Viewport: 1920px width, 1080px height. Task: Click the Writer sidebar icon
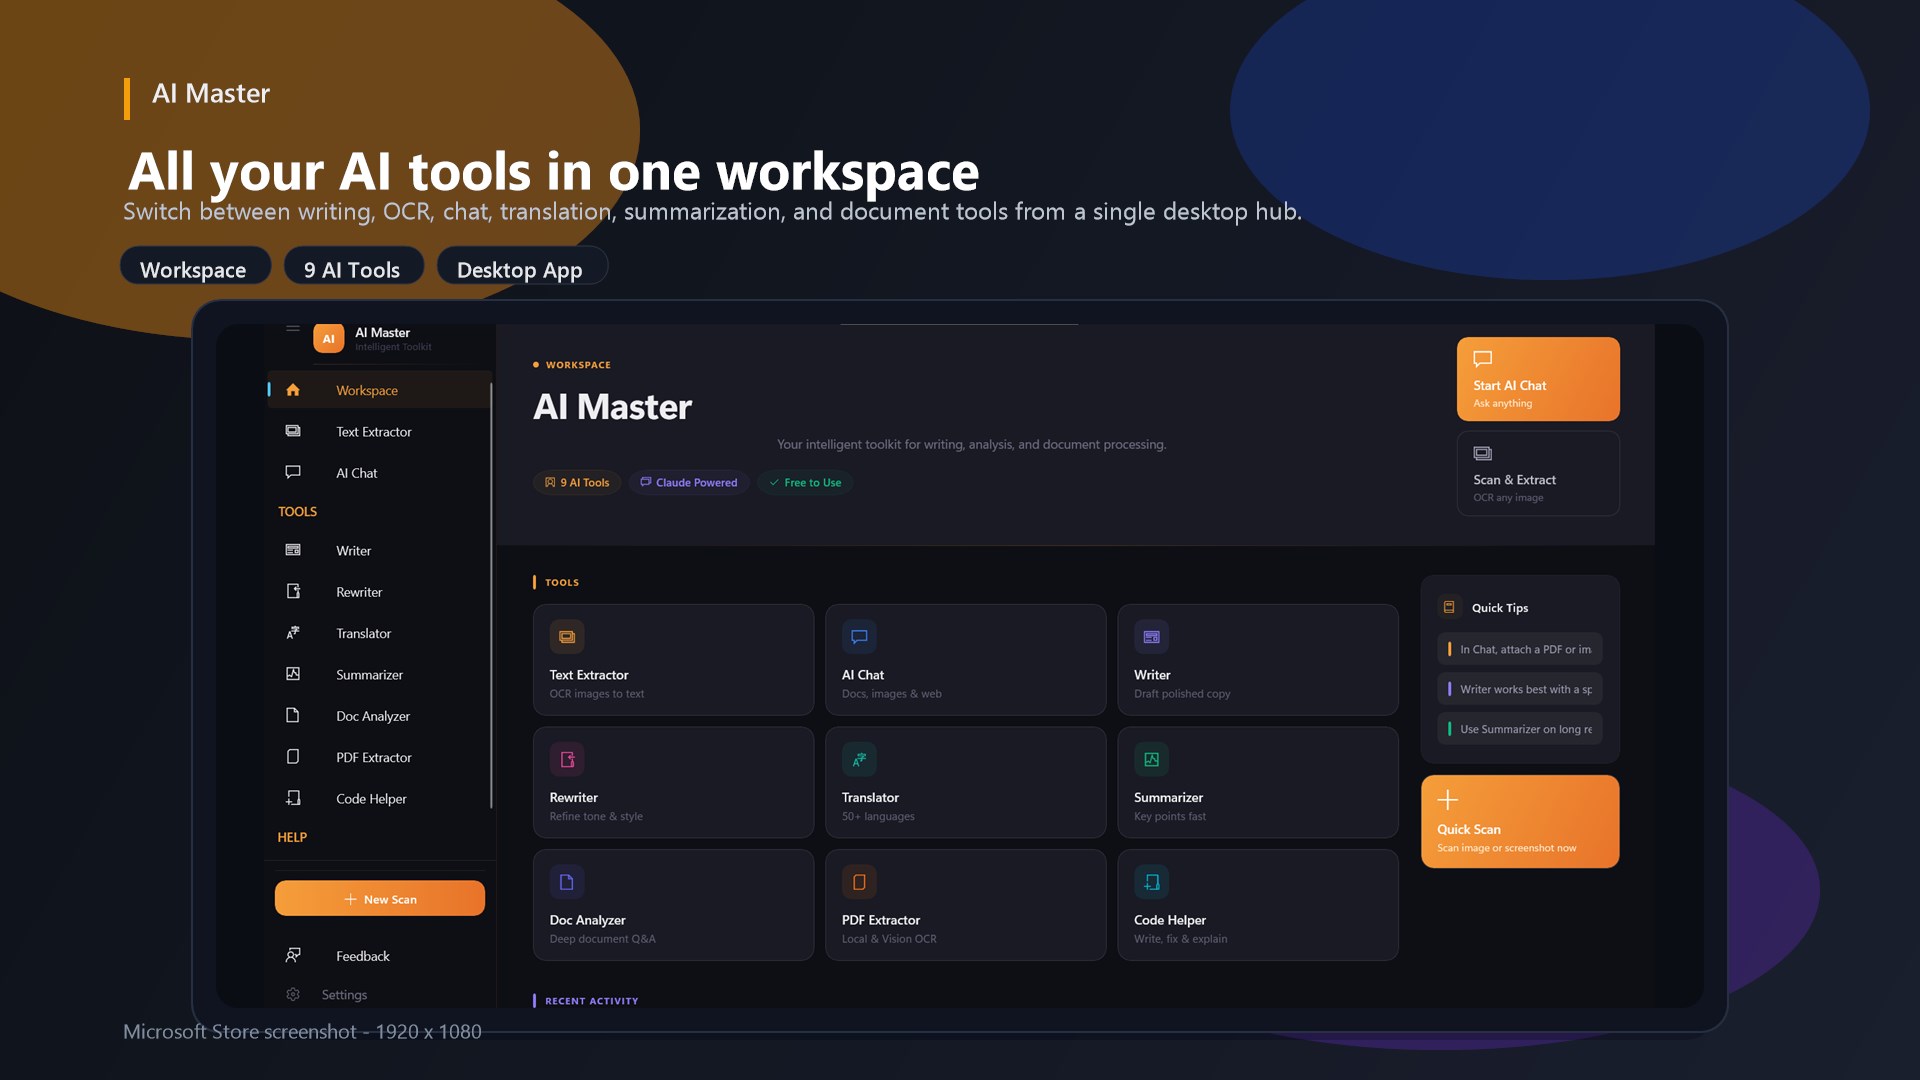point(293,550)
